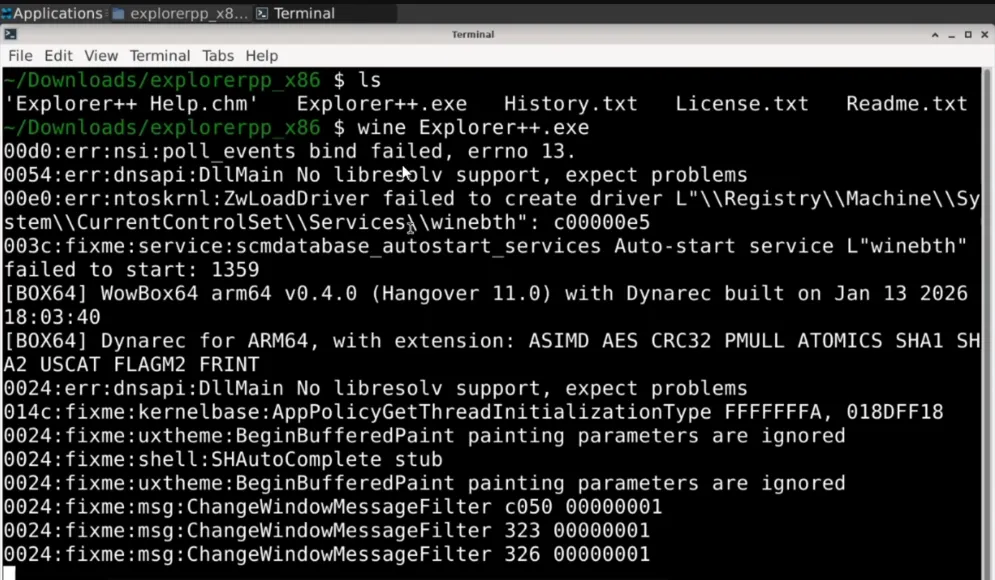995x580 pixels.
Task: Click 'Explorer++ Help.chm' in ls output
Action: [x=131, y=103]
